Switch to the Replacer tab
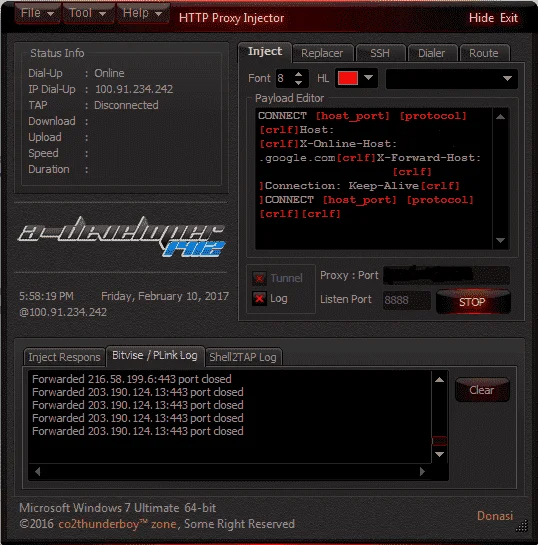The image size is (538, 545). point(322,53)
